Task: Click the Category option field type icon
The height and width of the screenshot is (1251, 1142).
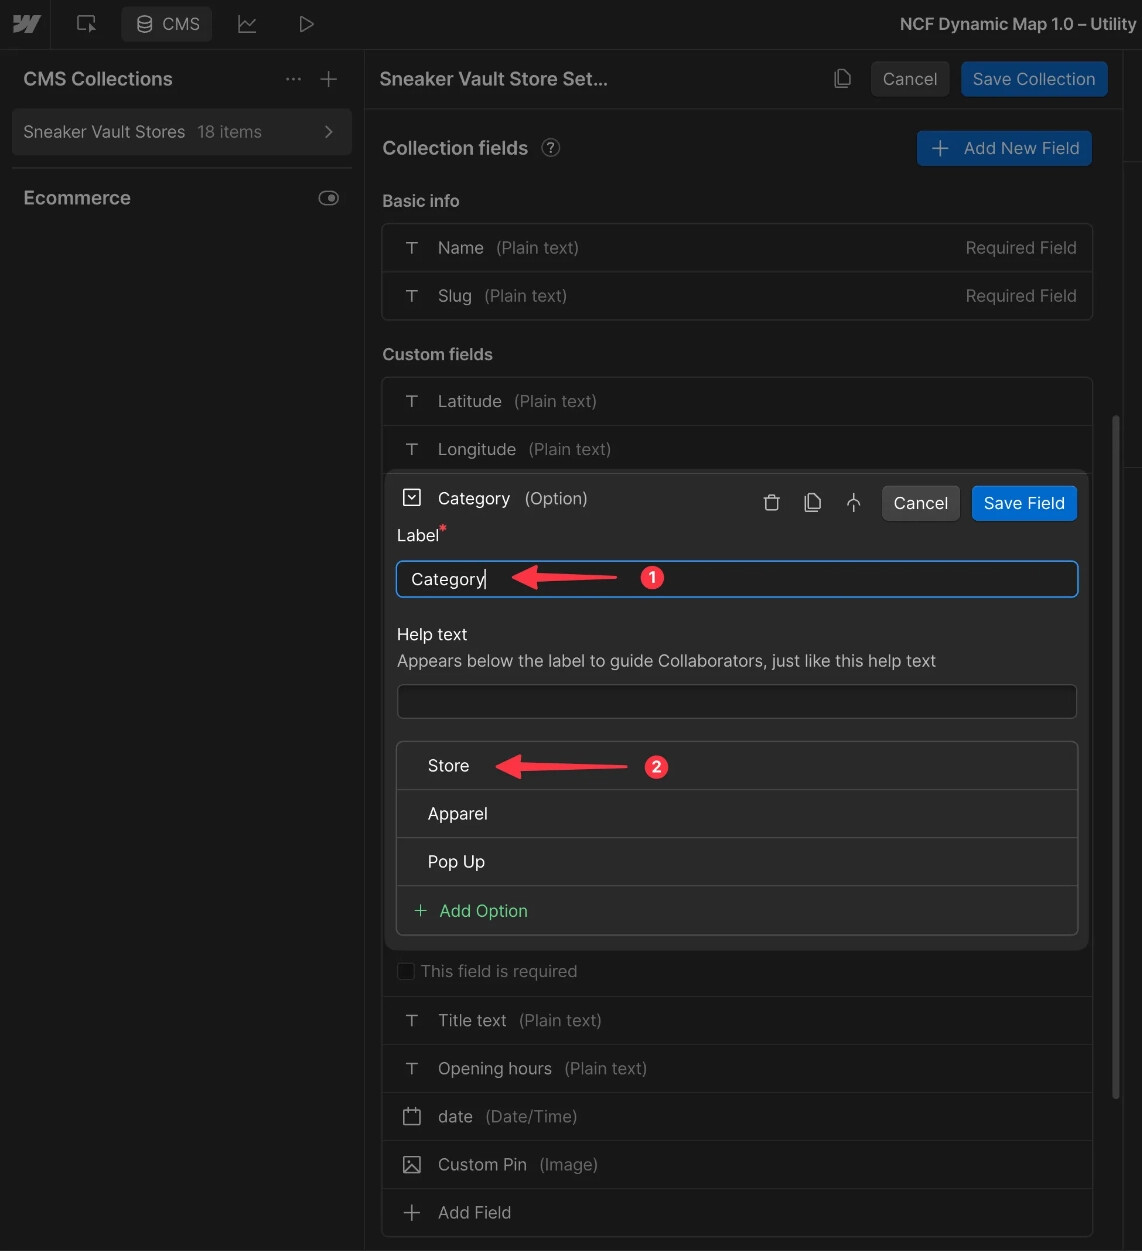Action: click(412, 498)
